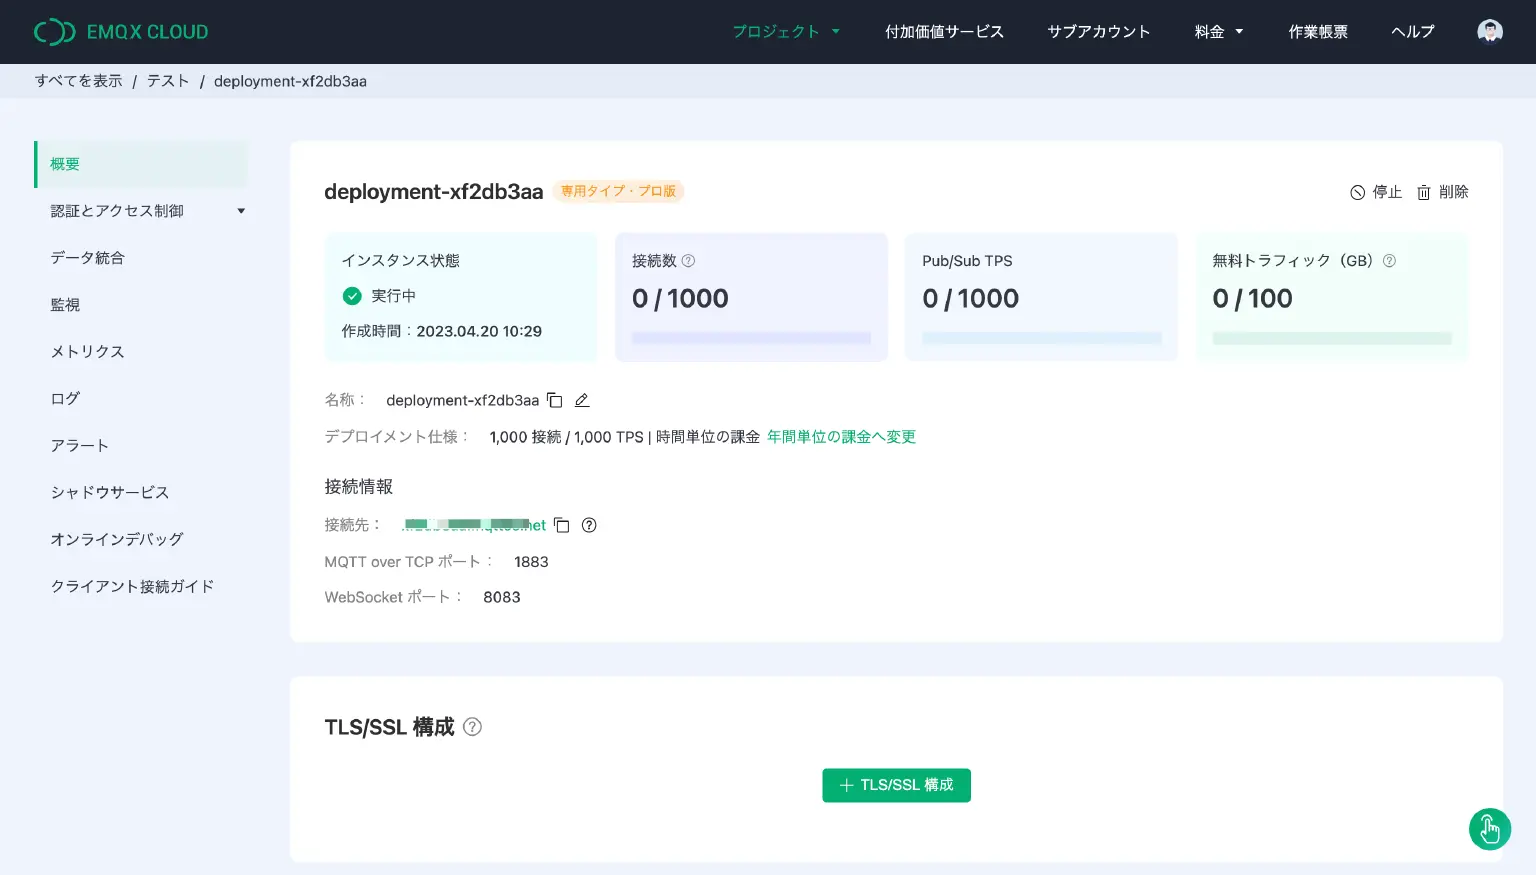
Task: Click the pencil icon to rename deployment
Action: [582, 400]
